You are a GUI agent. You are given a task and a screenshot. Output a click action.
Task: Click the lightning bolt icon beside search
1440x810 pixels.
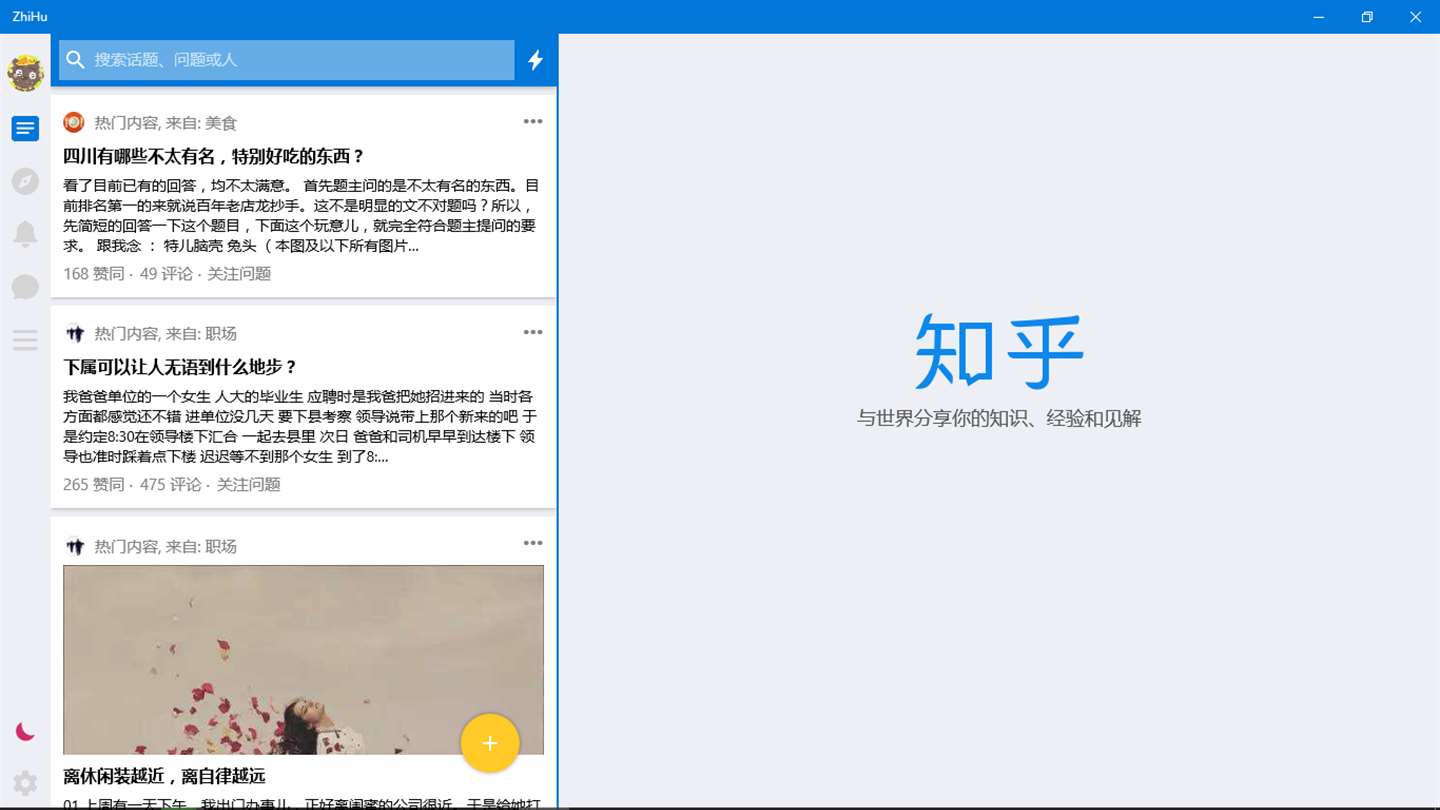(x=536, y=60)
